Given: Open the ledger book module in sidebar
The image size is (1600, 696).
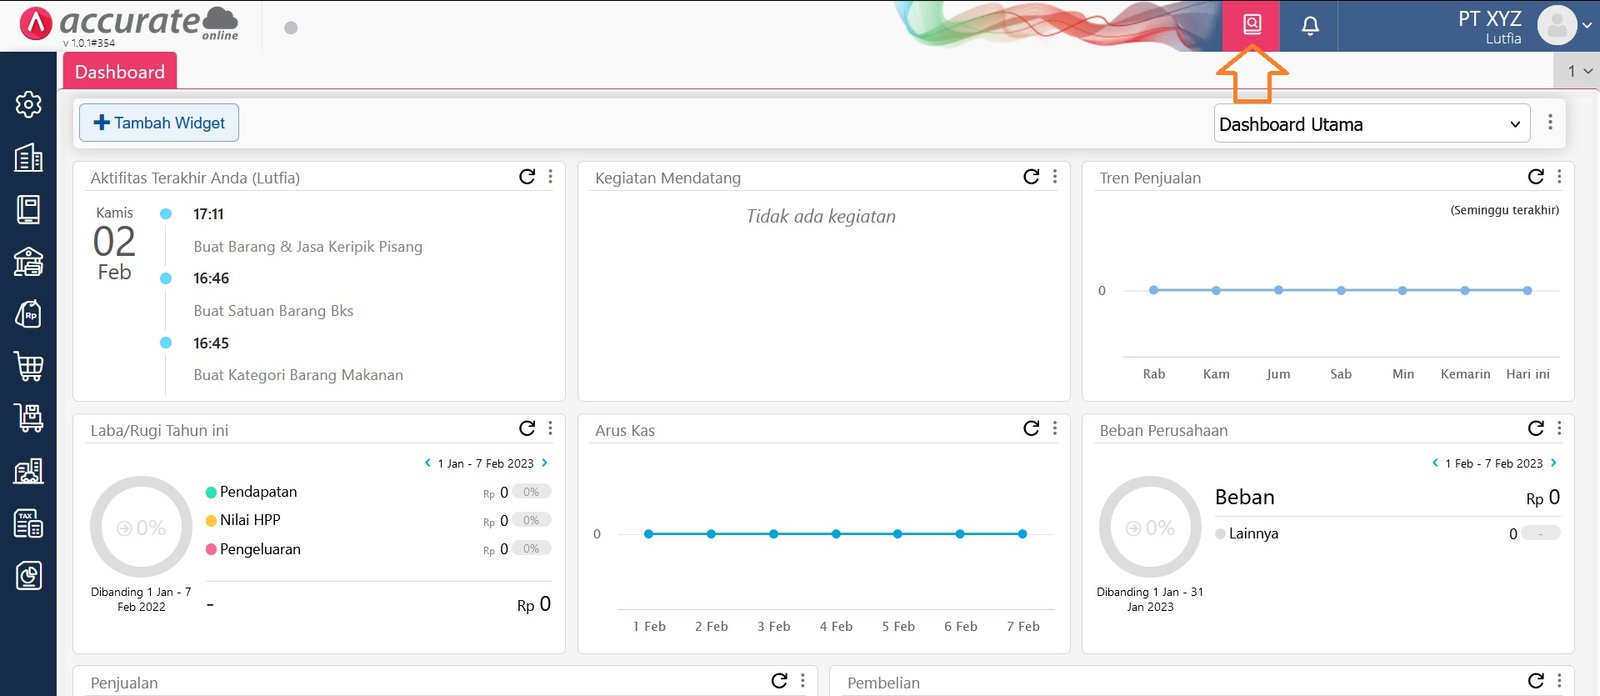Looking at the screenshot, I should [x=28, y=209].
